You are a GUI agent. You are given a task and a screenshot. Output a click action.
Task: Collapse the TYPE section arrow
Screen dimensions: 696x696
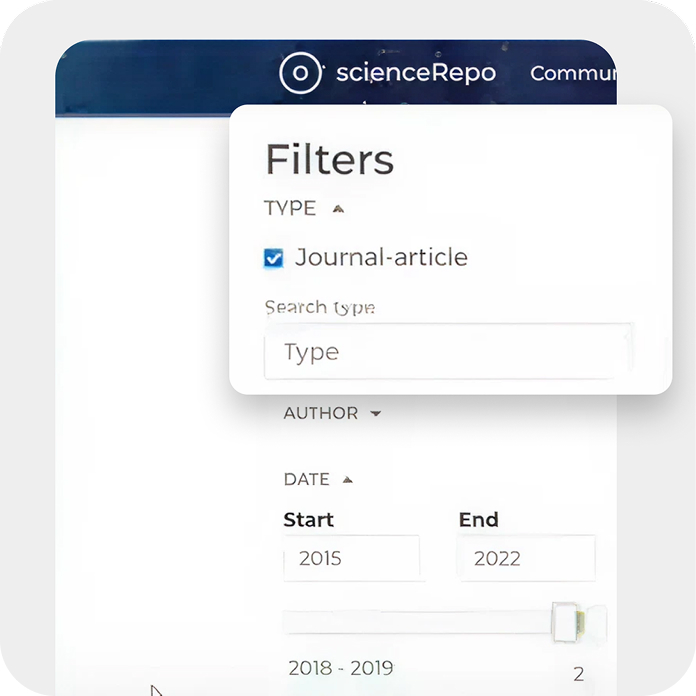coord(338,209)
